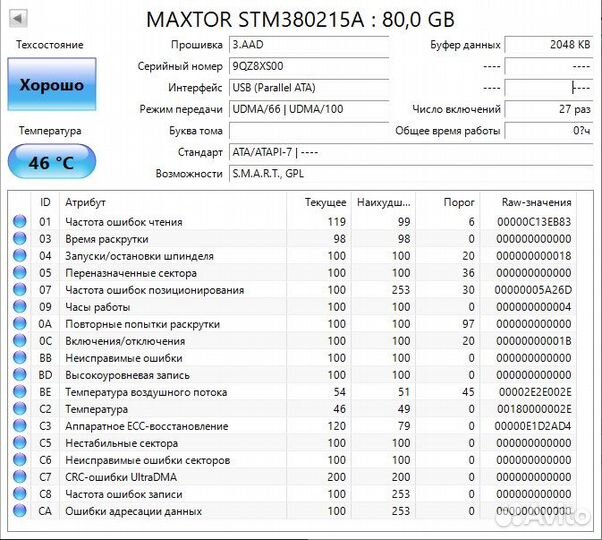Click the Прошивка field showing 3.AAD
This screenshot has width=602, height=540.
click(x=309, y=45)
